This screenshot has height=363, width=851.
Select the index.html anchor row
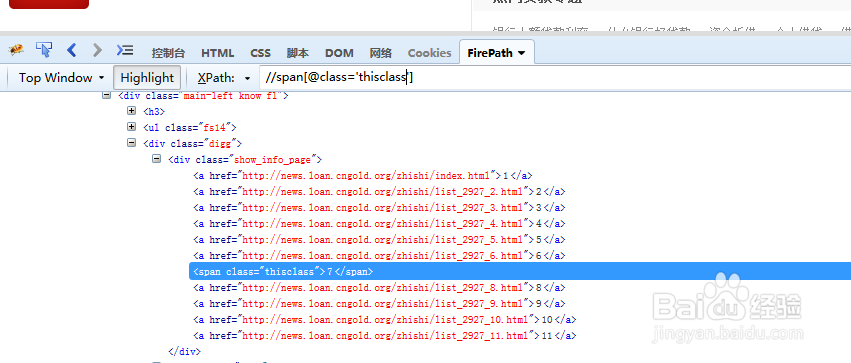point(363,175)
